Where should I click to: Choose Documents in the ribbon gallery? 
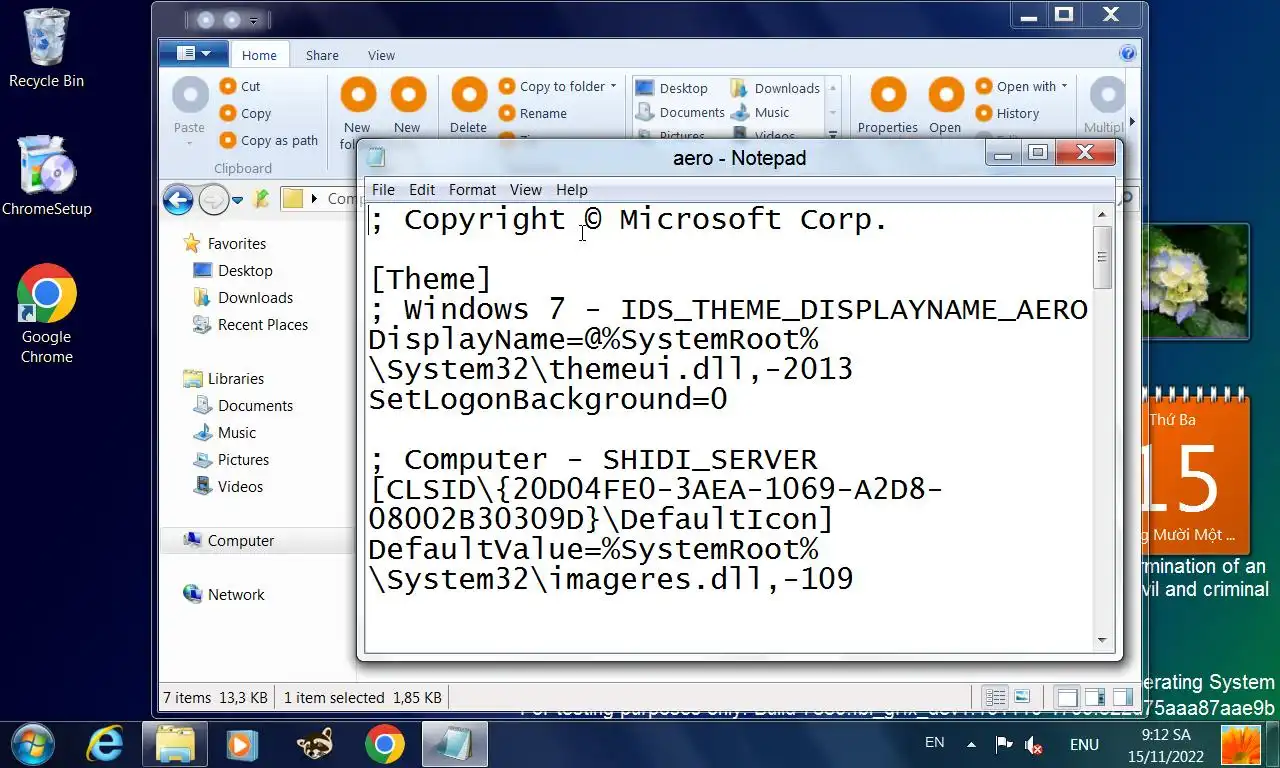click(x=680, y=113)
